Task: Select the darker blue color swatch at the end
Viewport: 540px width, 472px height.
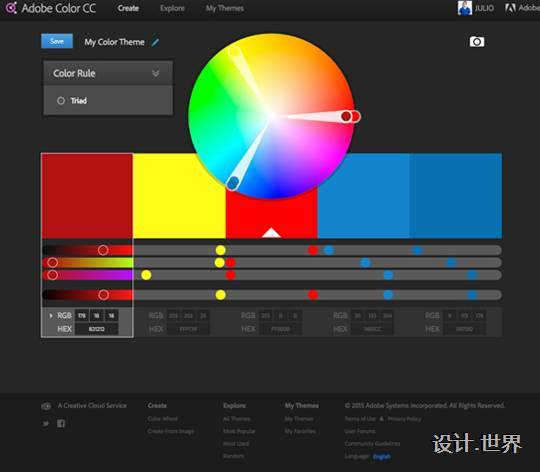Action: 456,196
